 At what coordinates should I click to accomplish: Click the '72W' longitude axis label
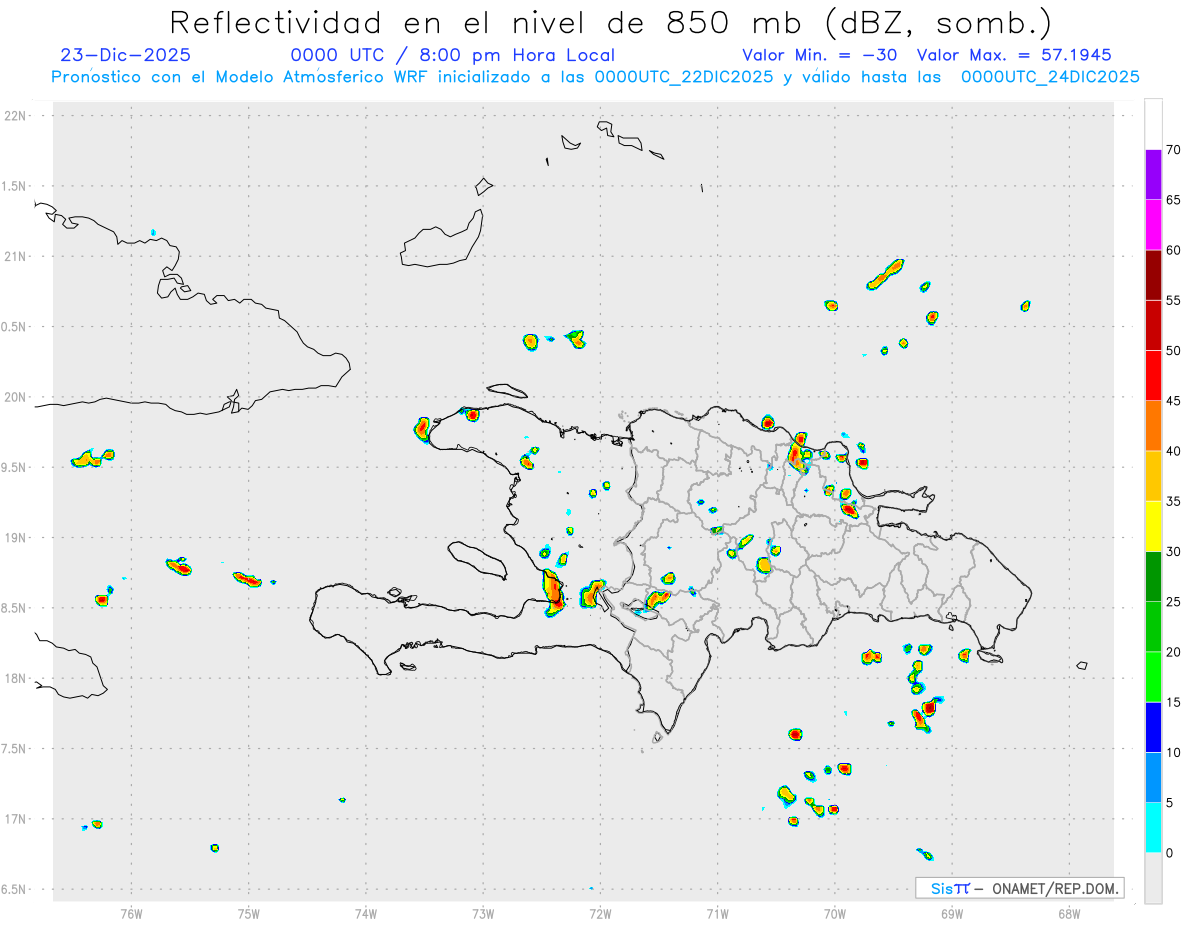pos(600,913)
